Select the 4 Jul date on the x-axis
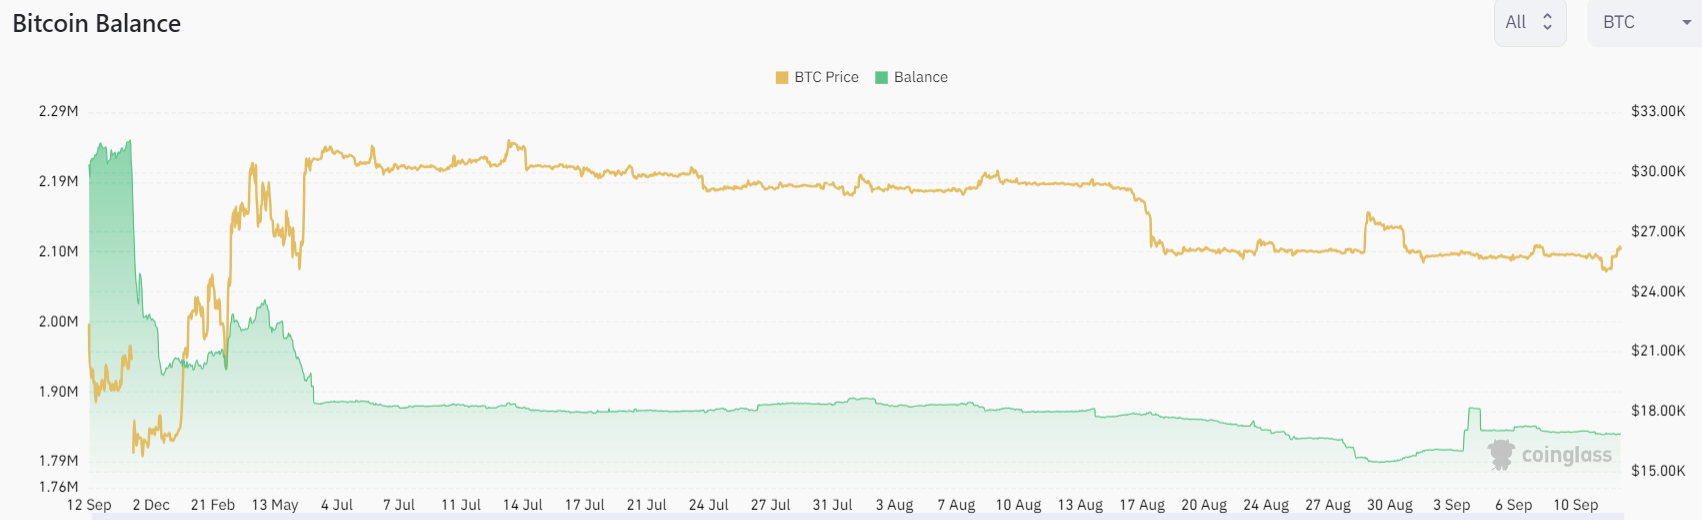 click(x=337, y=505)
